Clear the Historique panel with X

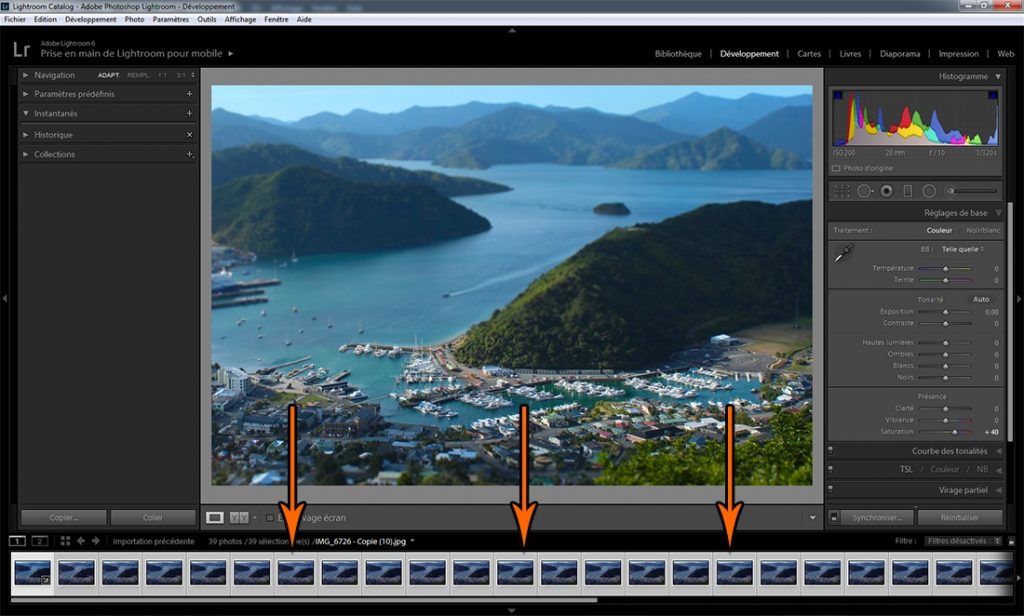pyautogui.click(x=189, y=134)
